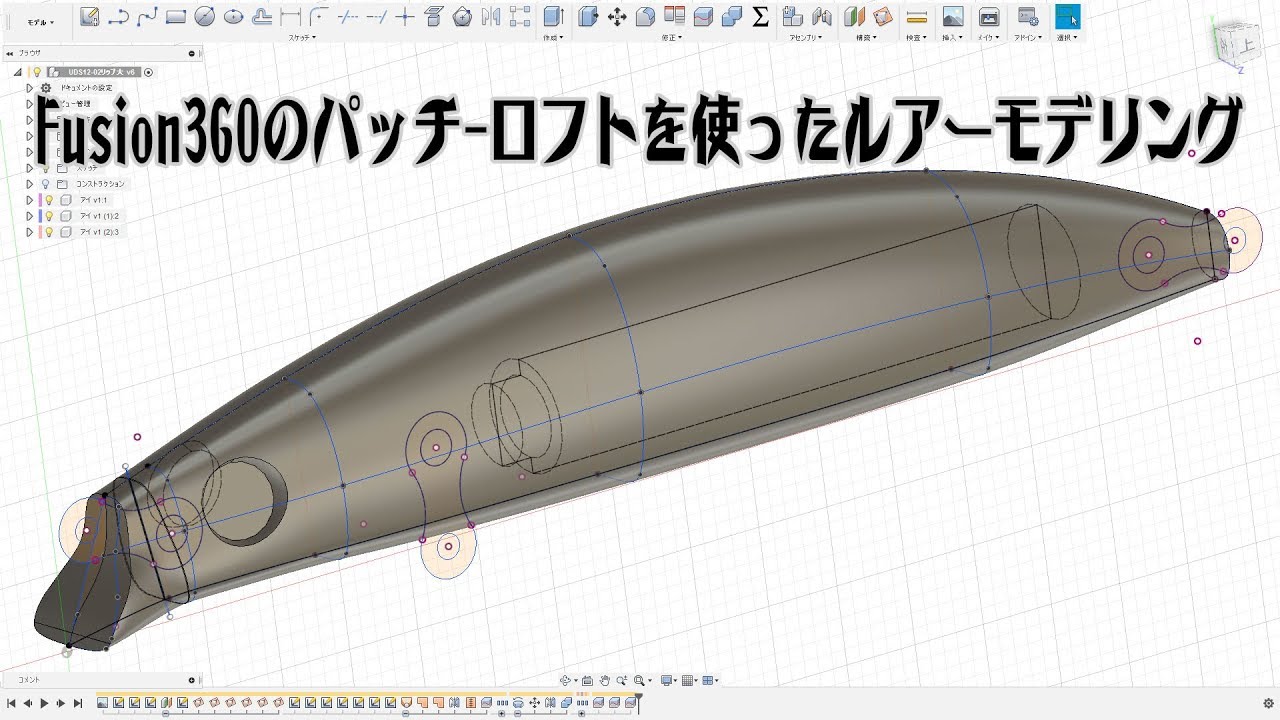Toggle visibility bulb for コンストラクション folder
1280x720 pixels.
45,184
